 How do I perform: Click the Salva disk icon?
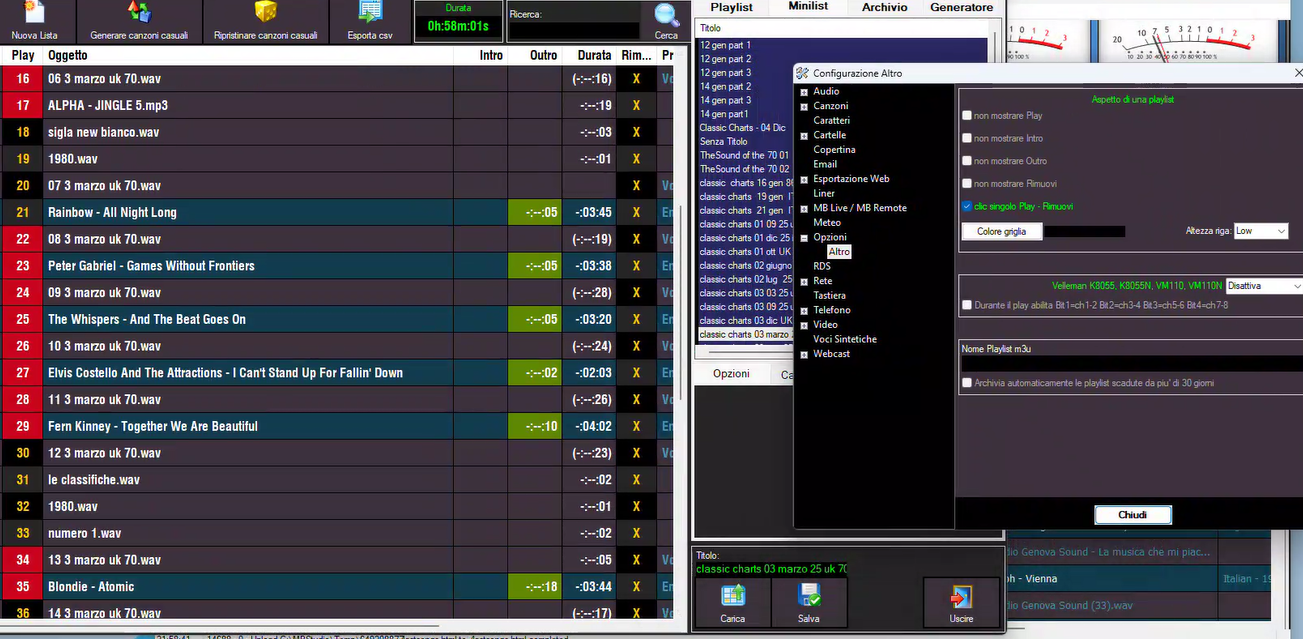pyautogui.click(x=809, y=596)
